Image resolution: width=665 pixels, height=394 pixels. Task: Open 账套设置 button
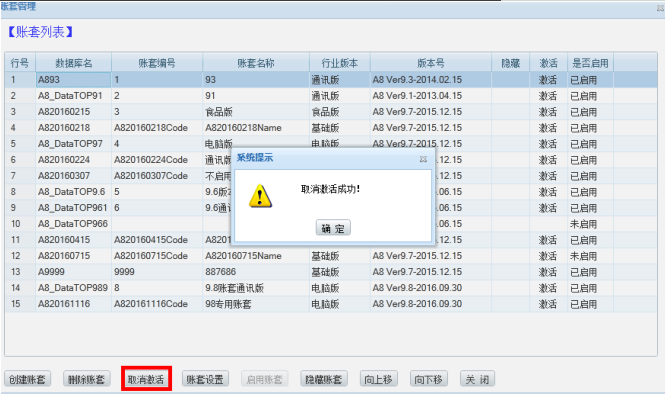205,379
